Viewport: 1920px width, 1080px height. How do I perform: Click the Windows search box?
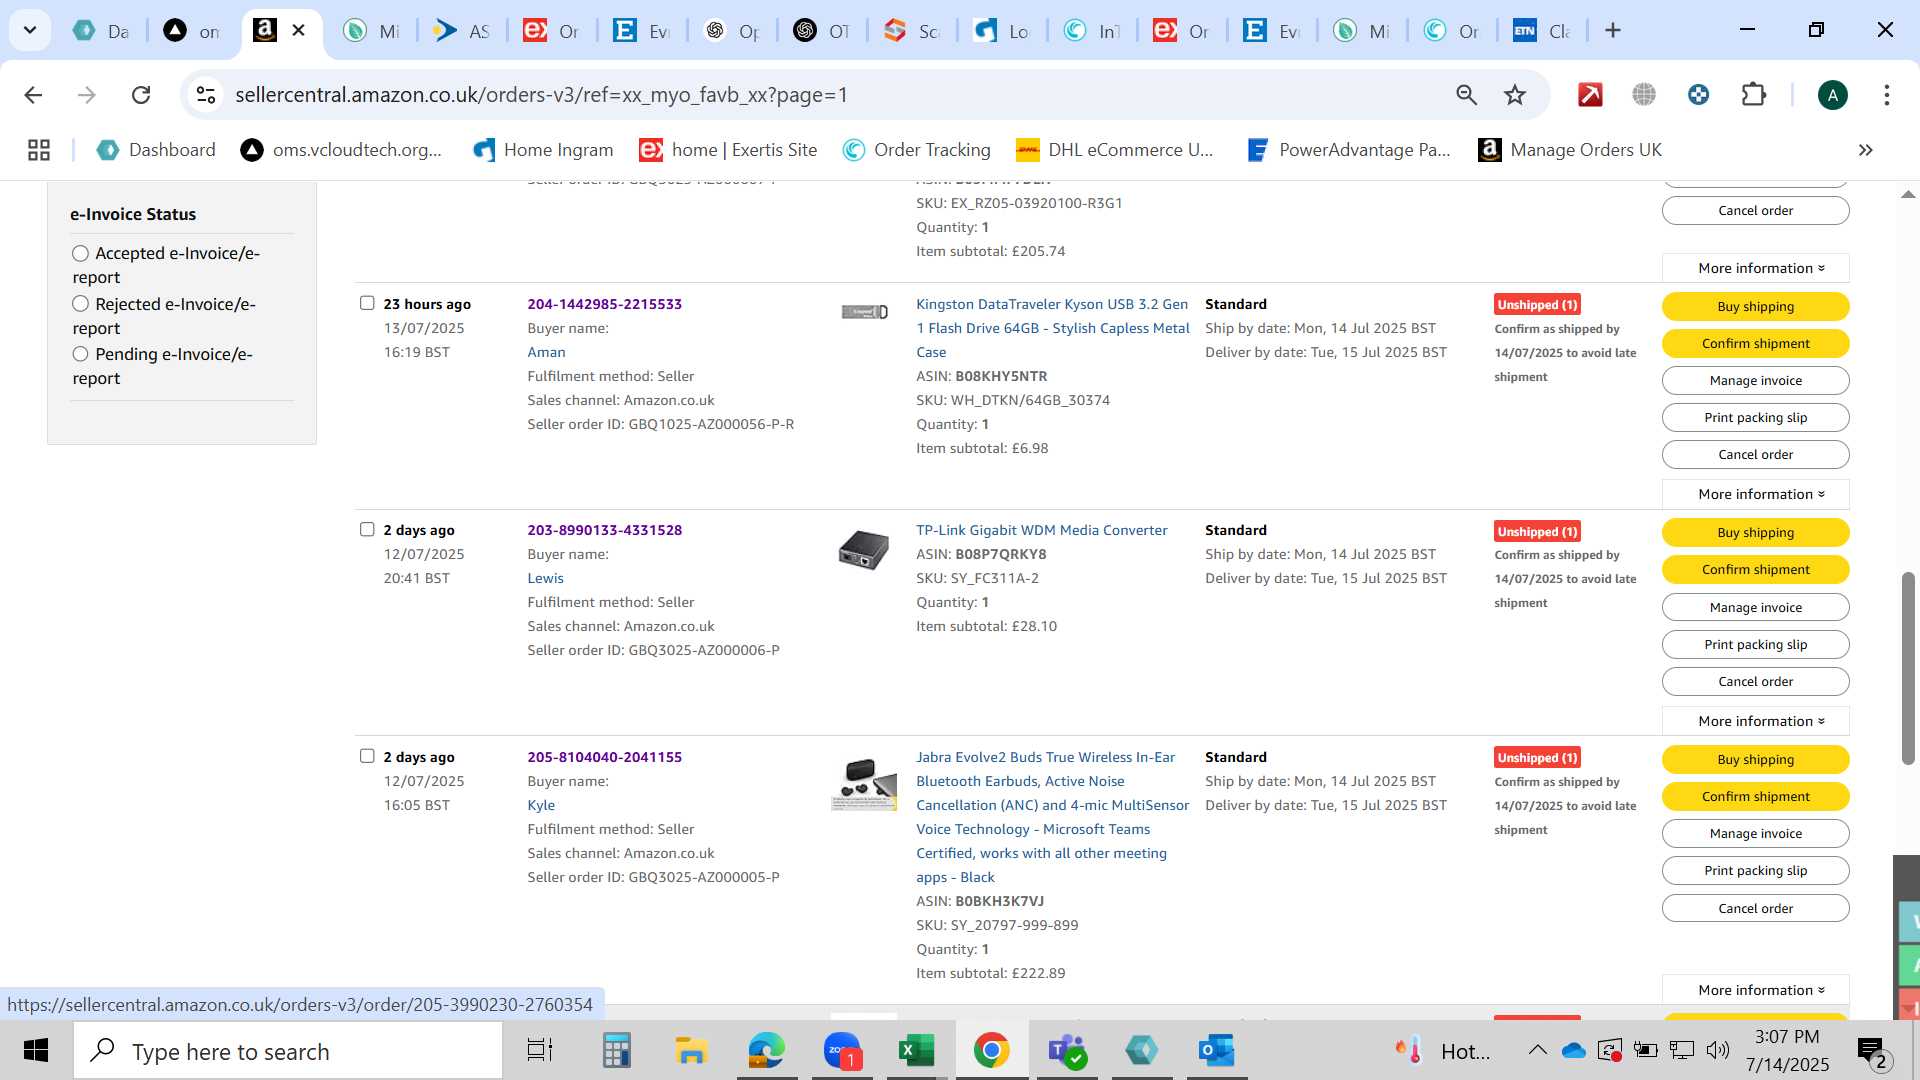coord(288,1051)
